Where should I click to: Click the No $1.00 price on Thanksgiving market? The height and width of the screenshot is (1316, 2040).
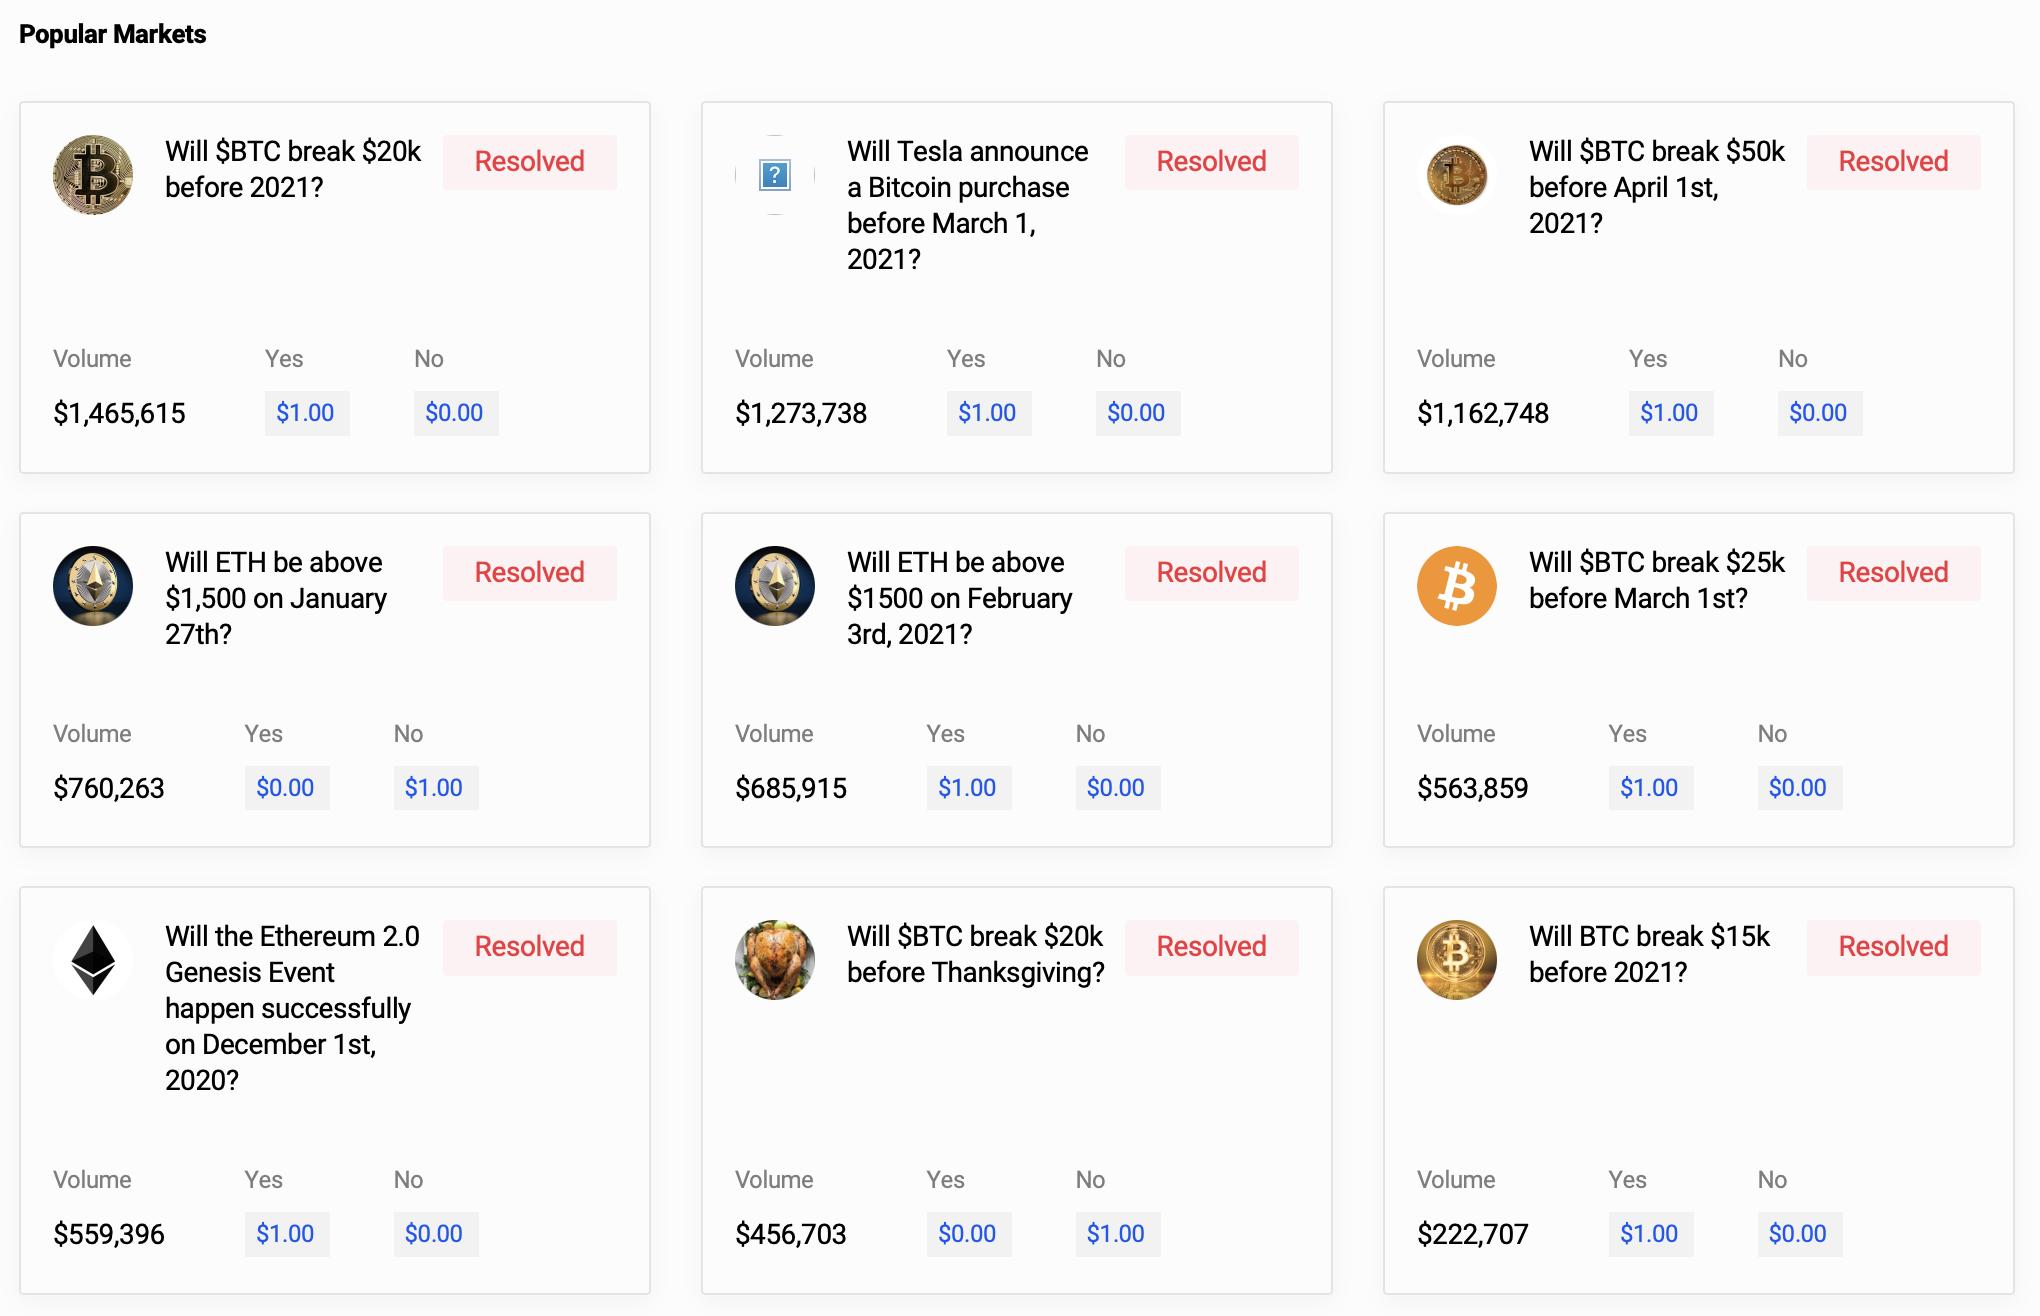click(x=1116, y=1234)
